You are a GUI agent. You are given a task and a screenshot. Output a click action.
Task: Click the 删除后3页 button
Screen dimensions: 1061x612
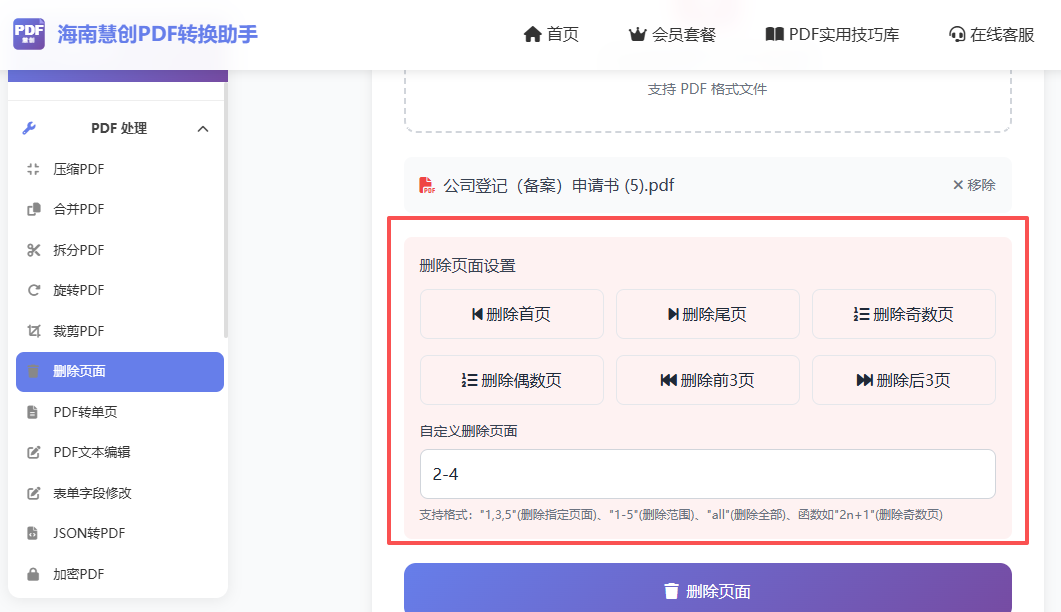[904, 380]
